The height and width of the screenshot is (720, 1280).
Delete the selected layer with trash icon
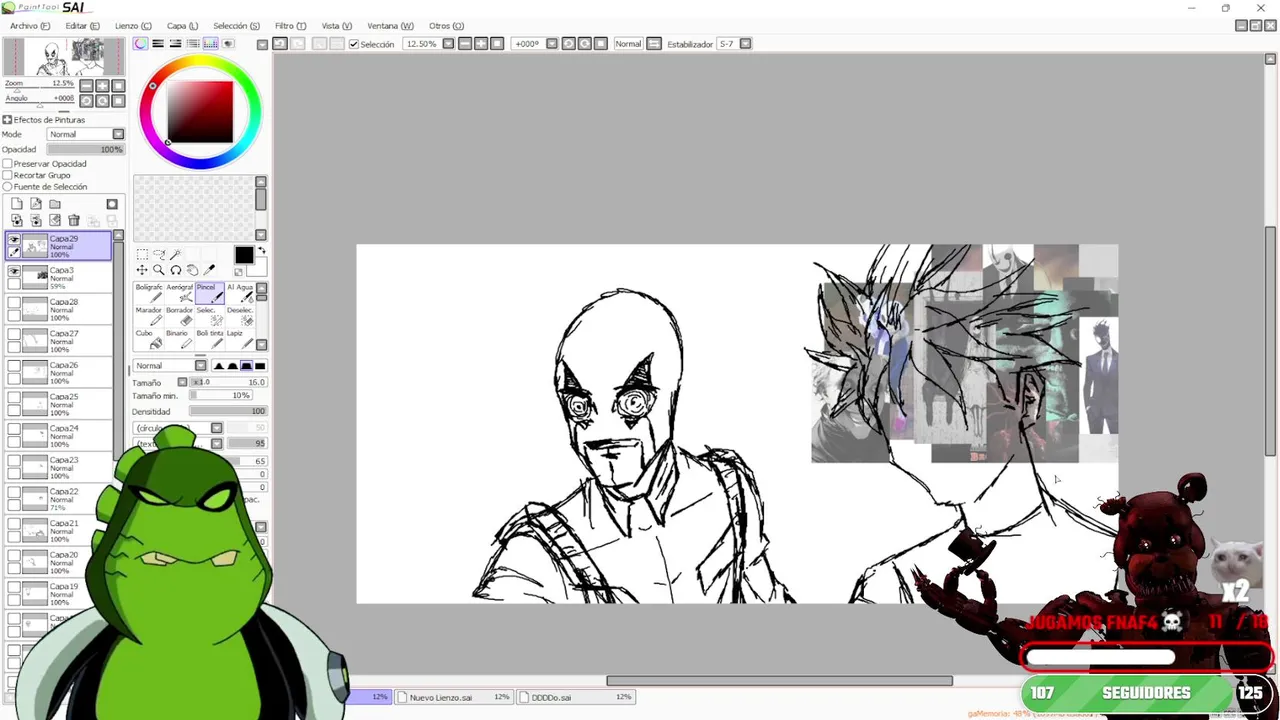pos(74,220)
